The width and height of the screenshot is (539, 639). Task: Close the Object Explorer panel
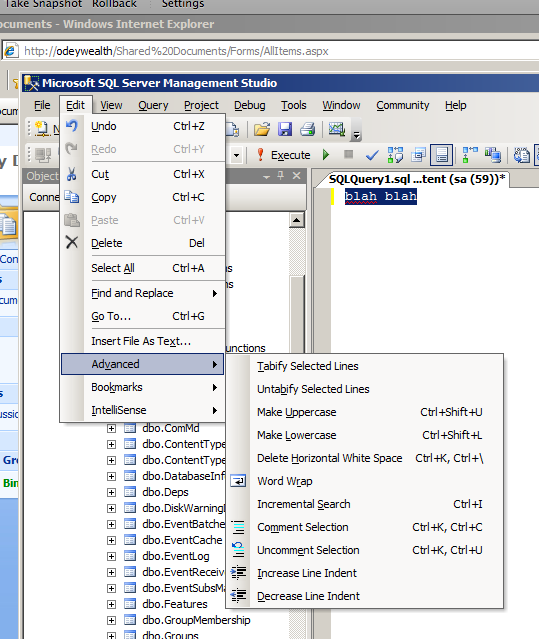pyautogui.click(x=297, y=176)
